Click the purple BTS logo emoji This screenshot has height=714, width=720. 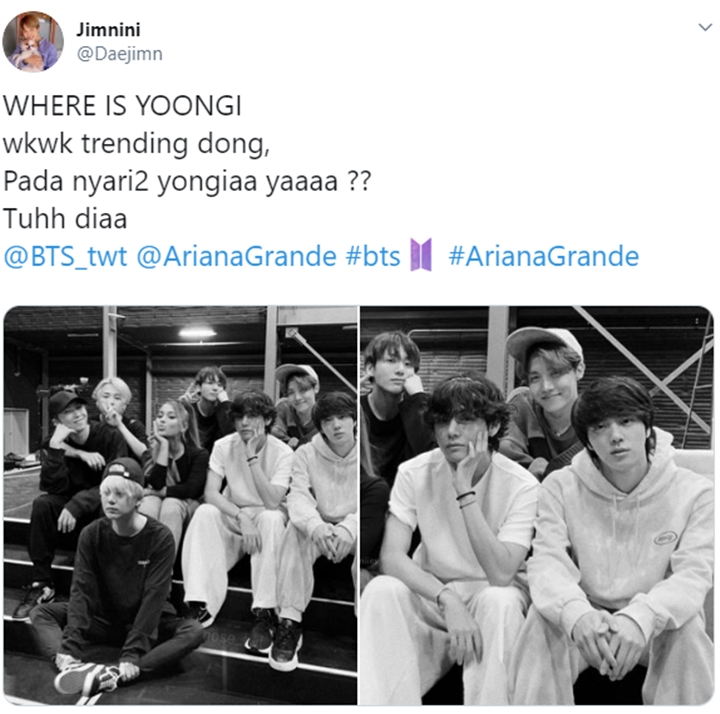(421, 255)
